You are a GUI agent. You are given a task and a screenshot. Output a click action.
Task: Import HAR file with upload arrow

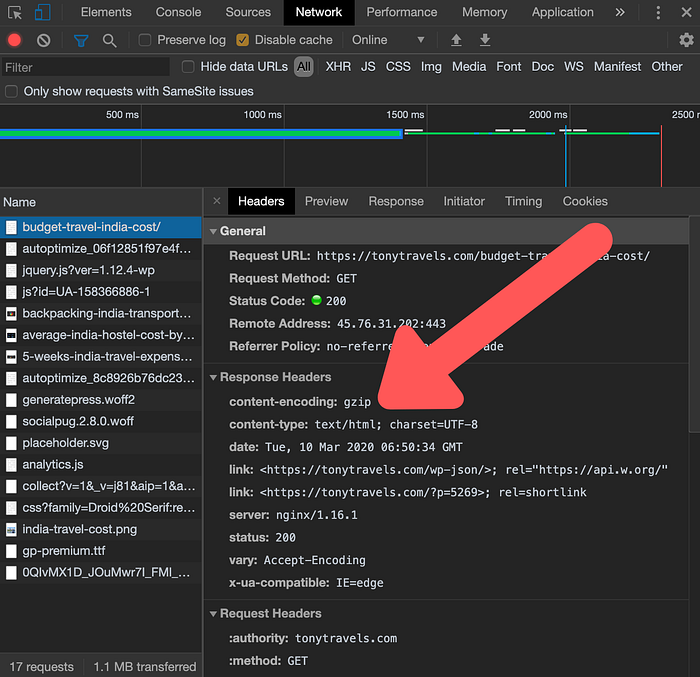coord(456,40)
